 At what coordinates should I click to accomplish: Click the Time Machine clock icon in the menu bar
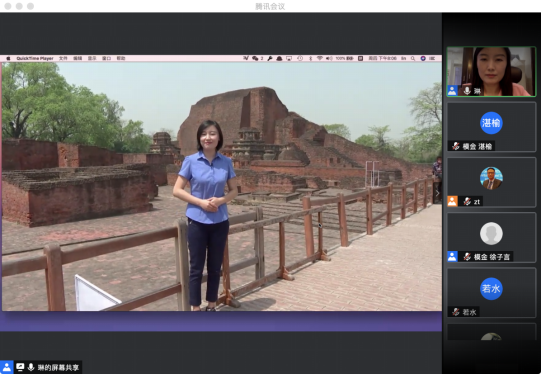(x=300, y=58)
